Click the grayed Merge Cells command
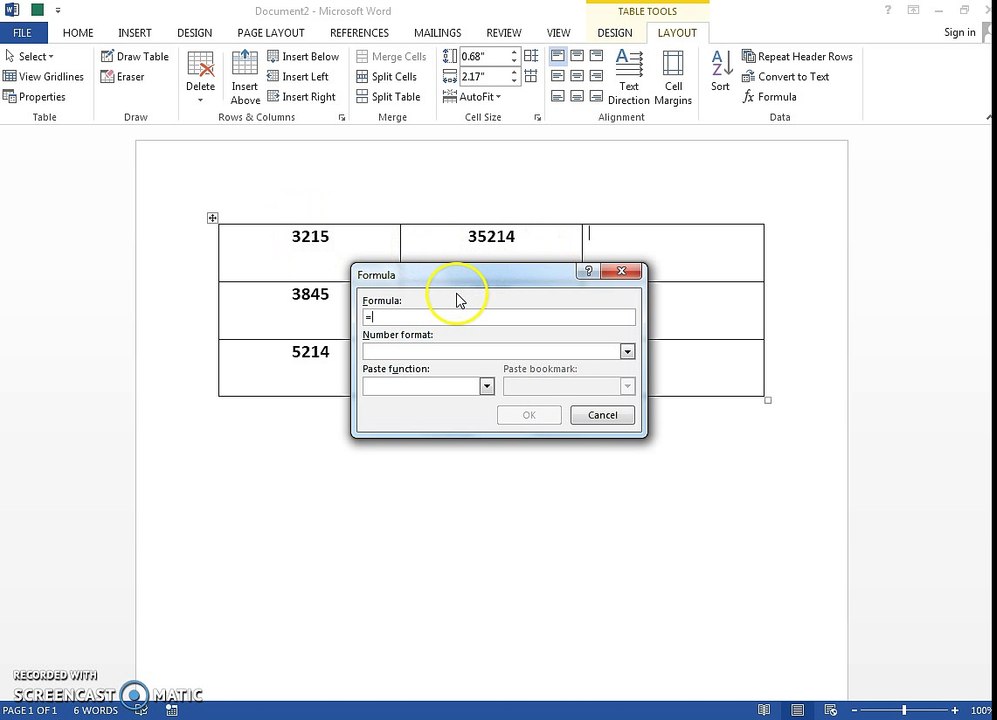Image resolution: width=997 pixels, height=720 pixels. 391,57
